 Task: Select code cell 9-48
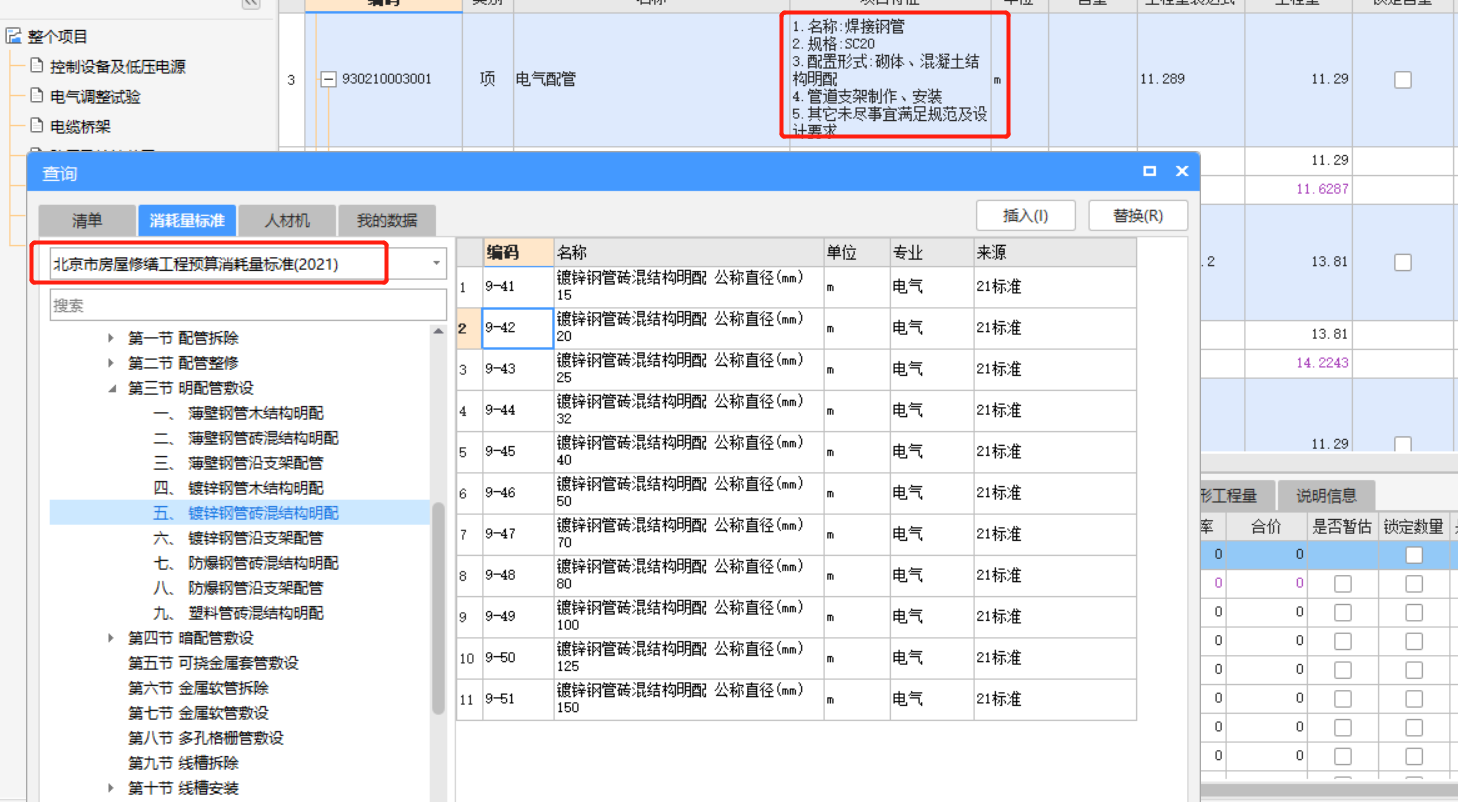(x=518, y=576)
